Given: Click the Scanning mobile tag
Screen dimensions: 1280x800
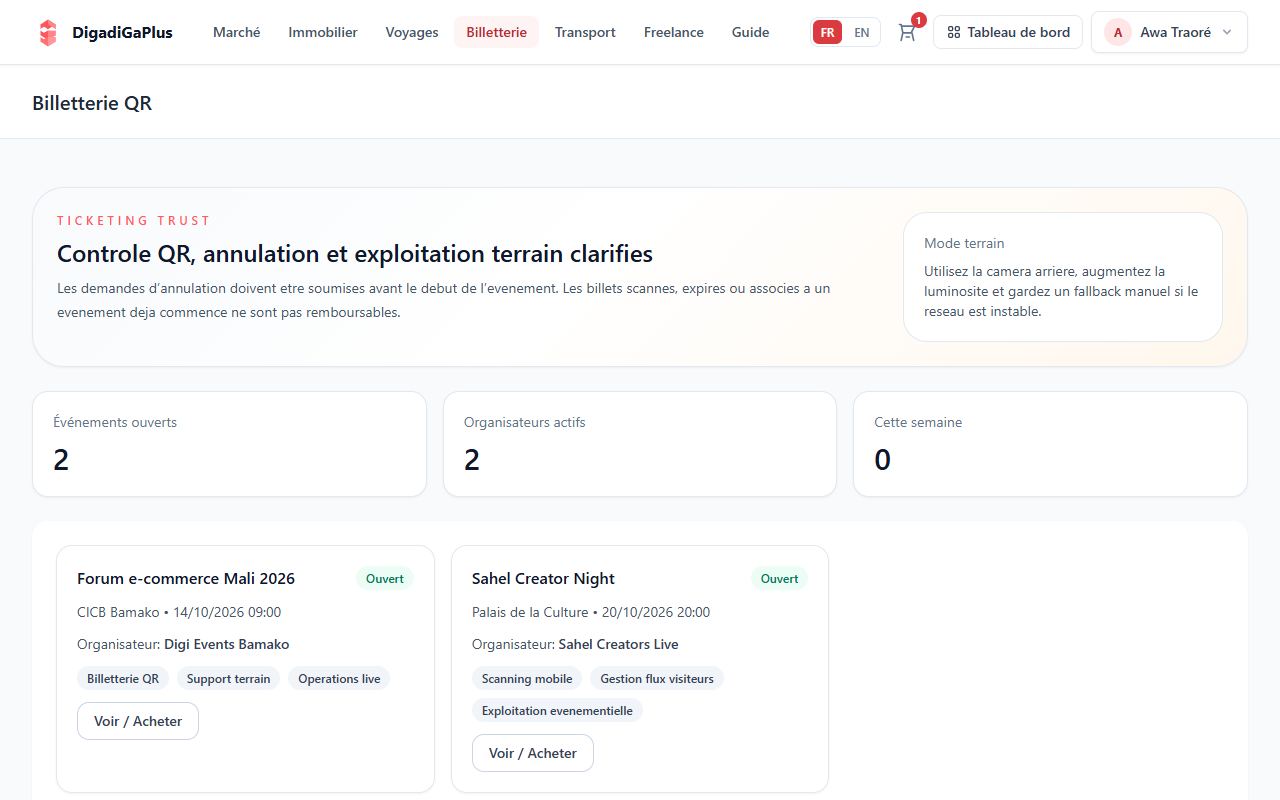Looking at the screenshot, I should (527, 678).
